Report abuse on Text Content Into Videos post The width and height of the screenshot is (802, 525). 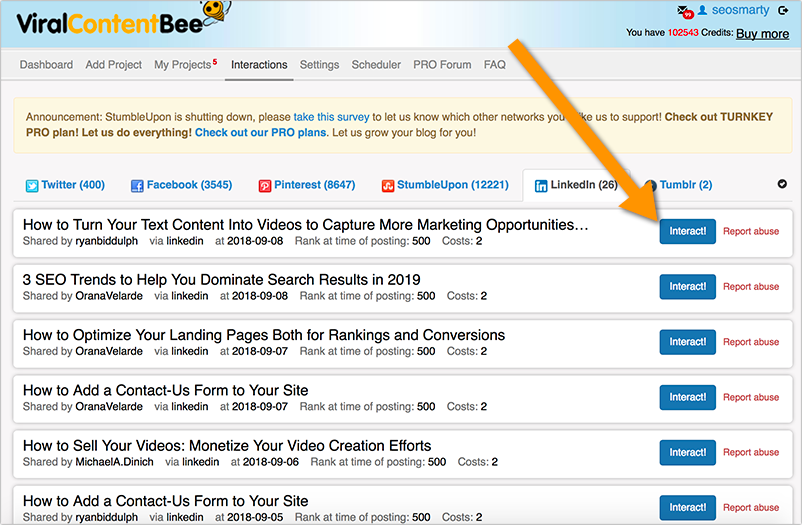tap(751, 231)
